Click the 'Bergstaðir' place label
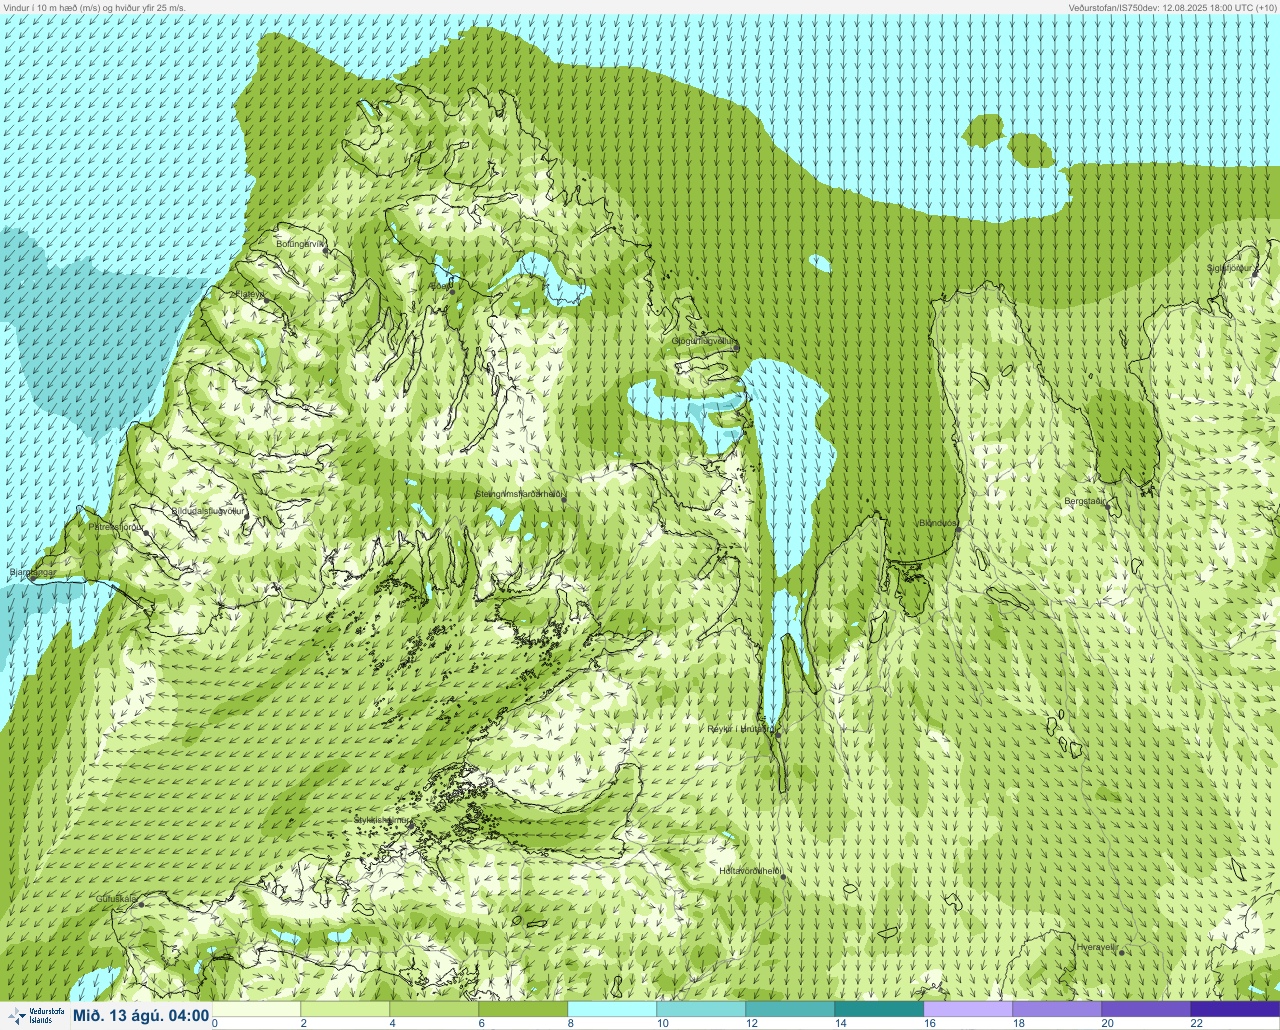The height and width of the screenshot is (1030, 1280). tap(1086, 500)
